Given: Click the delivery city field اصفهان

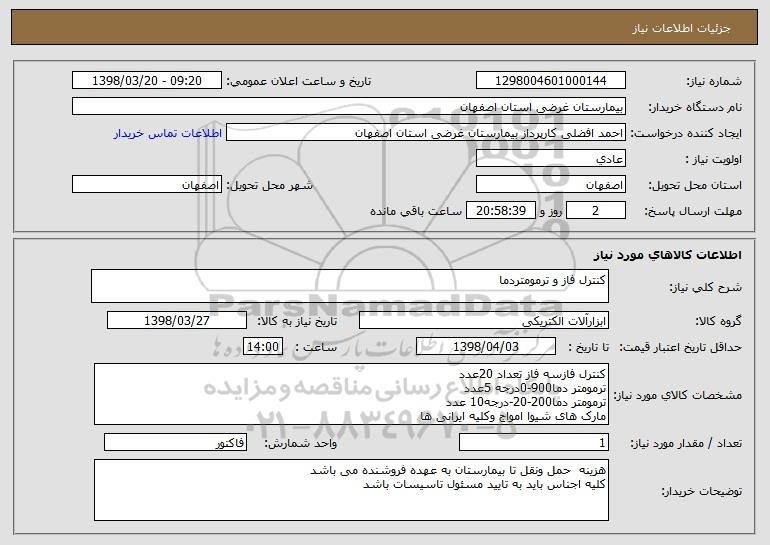Looking at the screenshot, I should click(147, 185).
